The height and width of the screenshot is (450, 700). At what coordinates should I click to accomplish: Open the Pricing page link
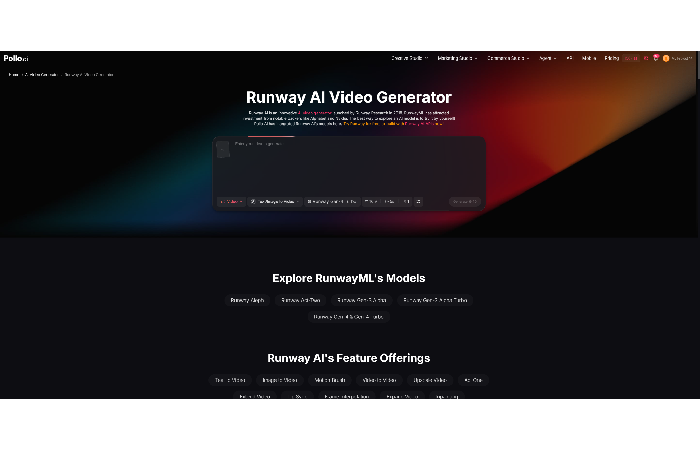tap(612, 58)
